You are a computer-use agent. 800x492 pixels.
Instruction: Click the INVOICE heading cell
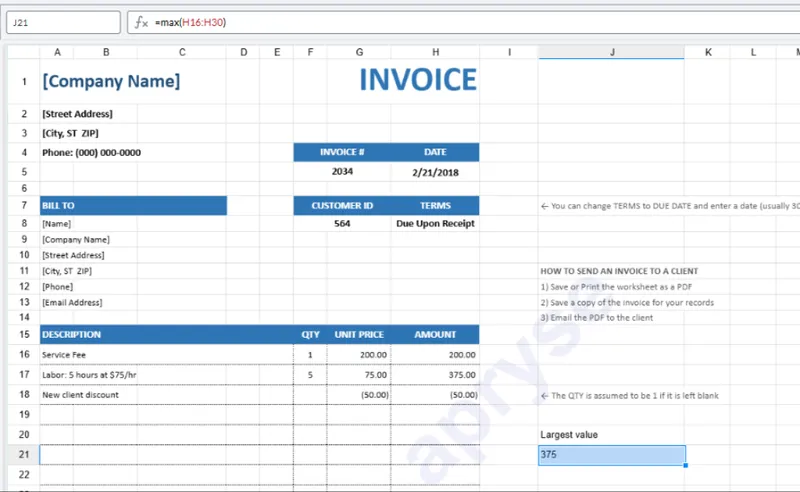418,80
